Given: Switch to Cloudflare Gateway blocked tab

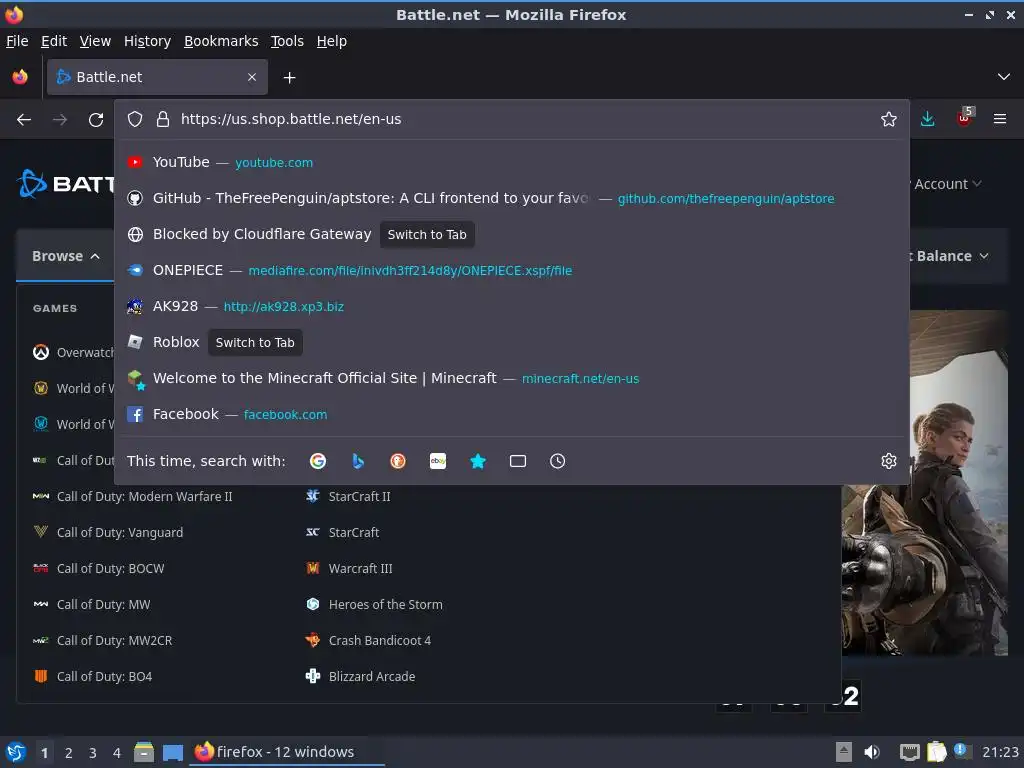Looking at the screenshot, I should [511, 234].
